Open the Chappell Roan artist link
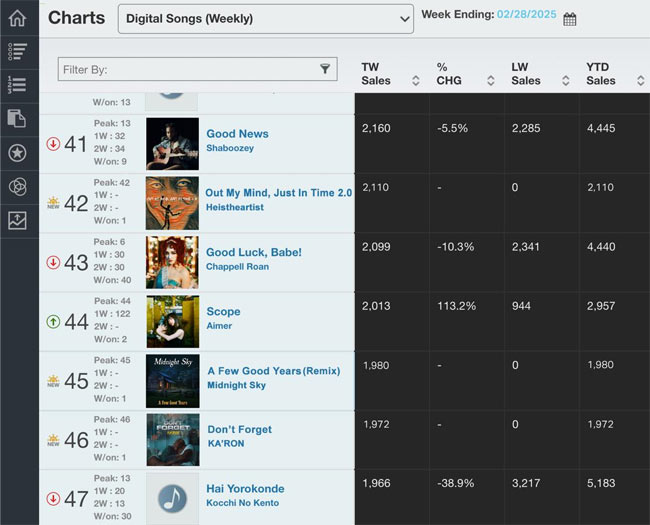Viewport: 650px width, 525px height. click(238, 267)
